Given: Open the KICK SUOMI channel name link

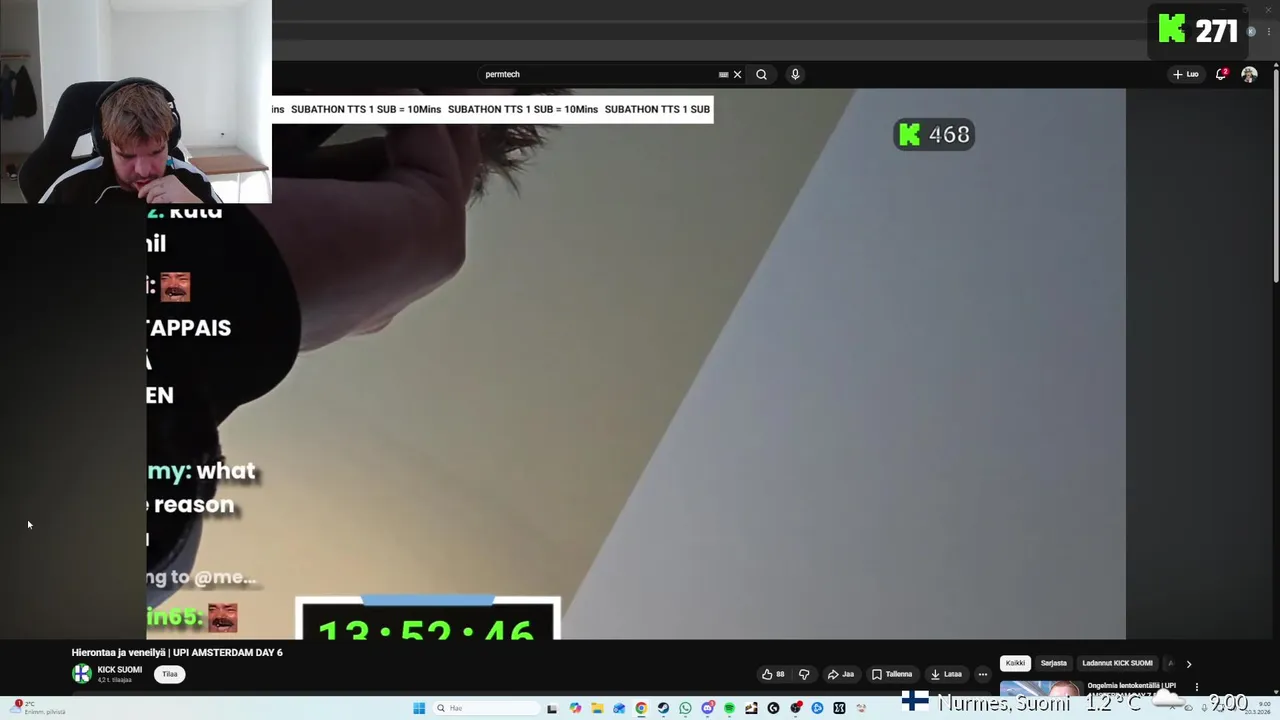Looking at the screenshot, I should click(119, 670).
